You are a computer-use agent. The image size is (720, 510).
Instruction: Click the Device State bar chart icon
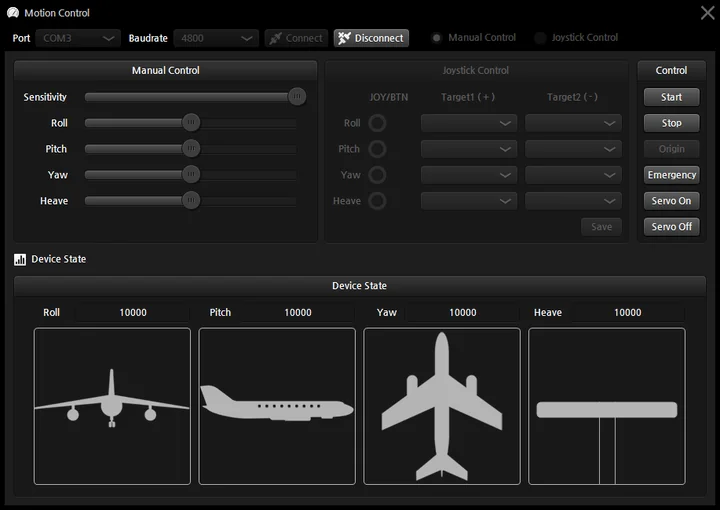[20, 259]
